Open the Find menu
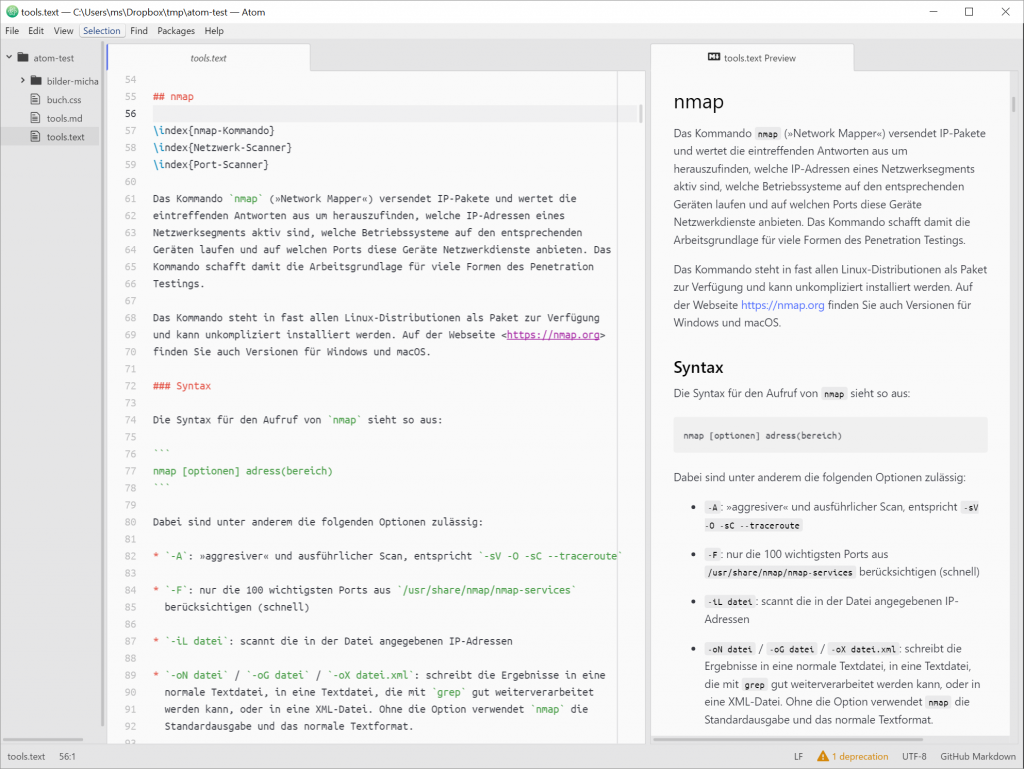This screenshot has height=769, width=1024. pos(138,31)
